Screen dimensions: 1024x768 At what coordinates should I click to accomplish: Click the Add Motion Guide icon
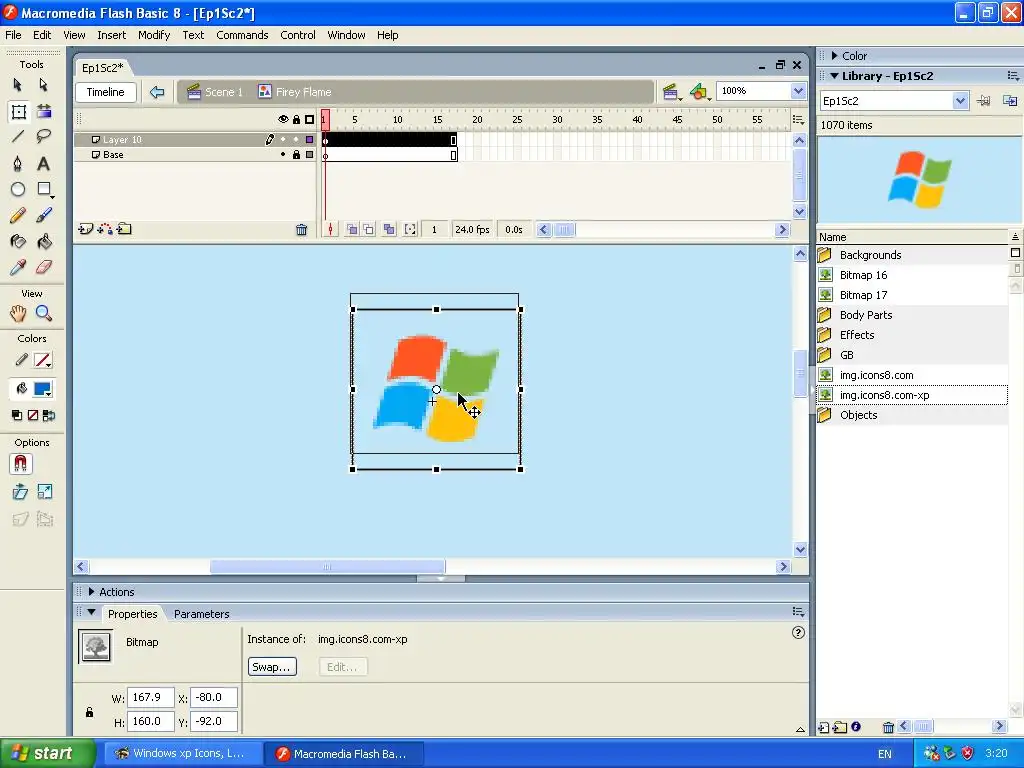point(104,229)
